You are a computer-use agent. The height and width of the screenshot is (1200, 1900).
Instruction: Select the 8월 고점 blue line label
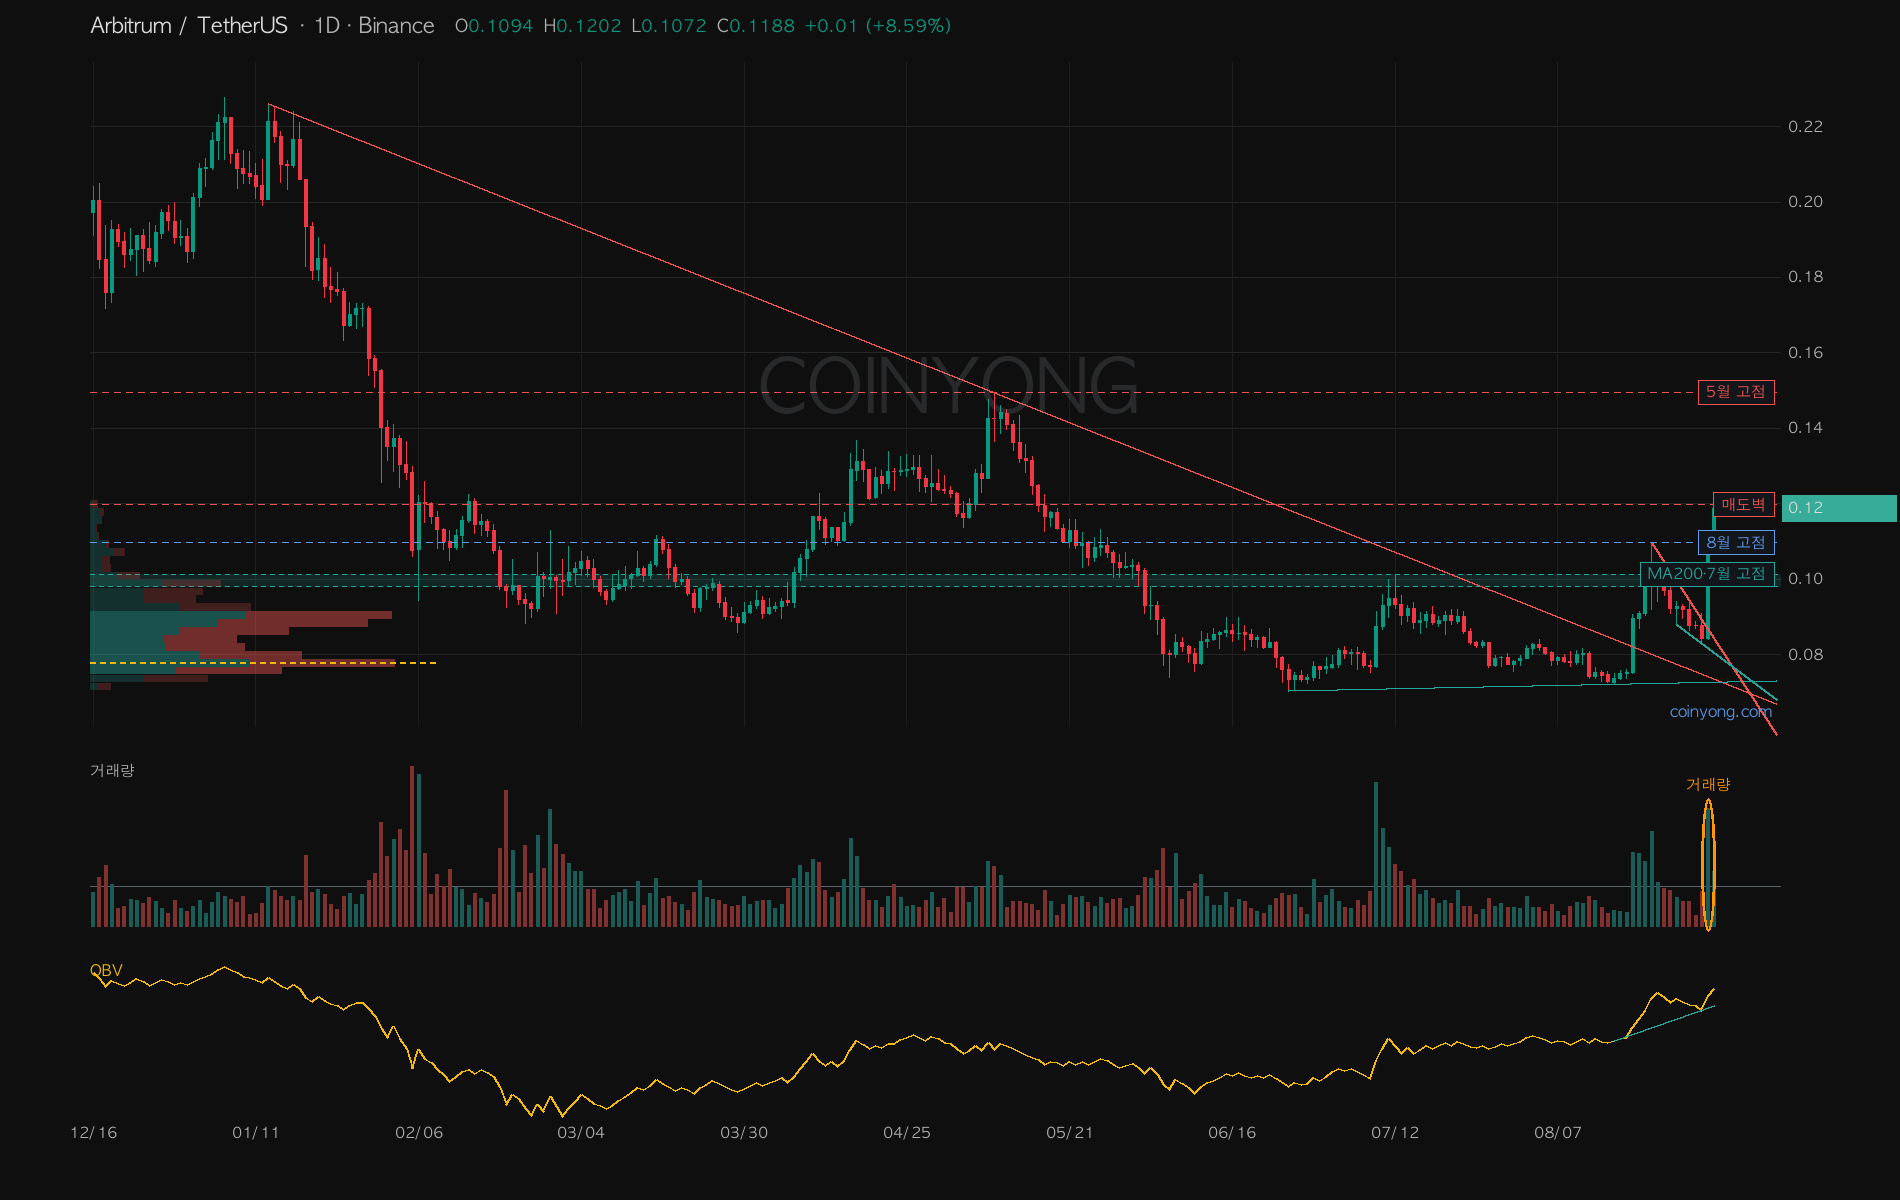pyautogui.click(x=1736, y=543)
